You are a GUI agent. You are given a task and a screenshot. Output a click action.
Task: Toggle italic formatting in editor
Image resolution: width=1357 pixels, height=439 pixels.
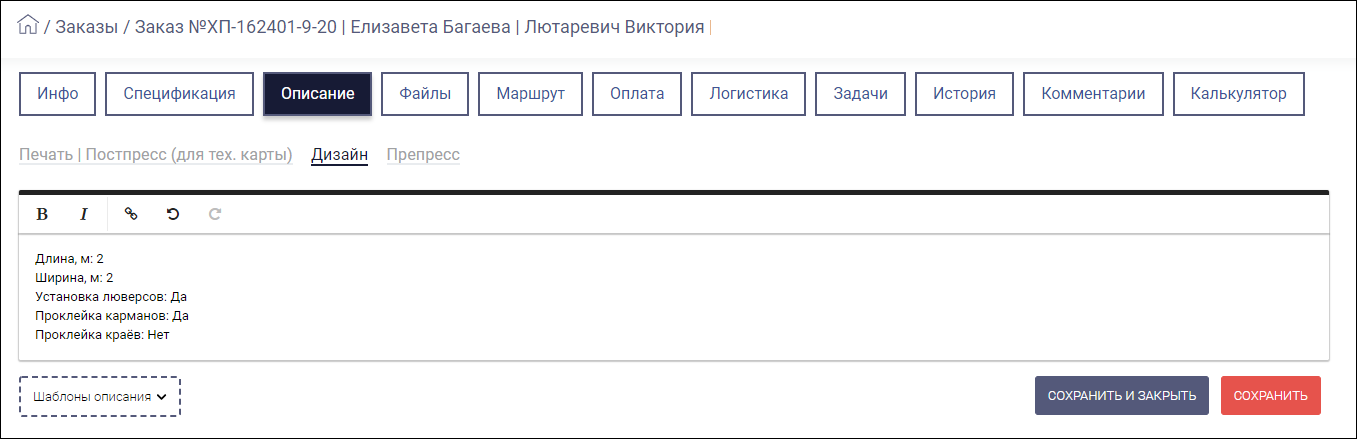pos(84,214)
